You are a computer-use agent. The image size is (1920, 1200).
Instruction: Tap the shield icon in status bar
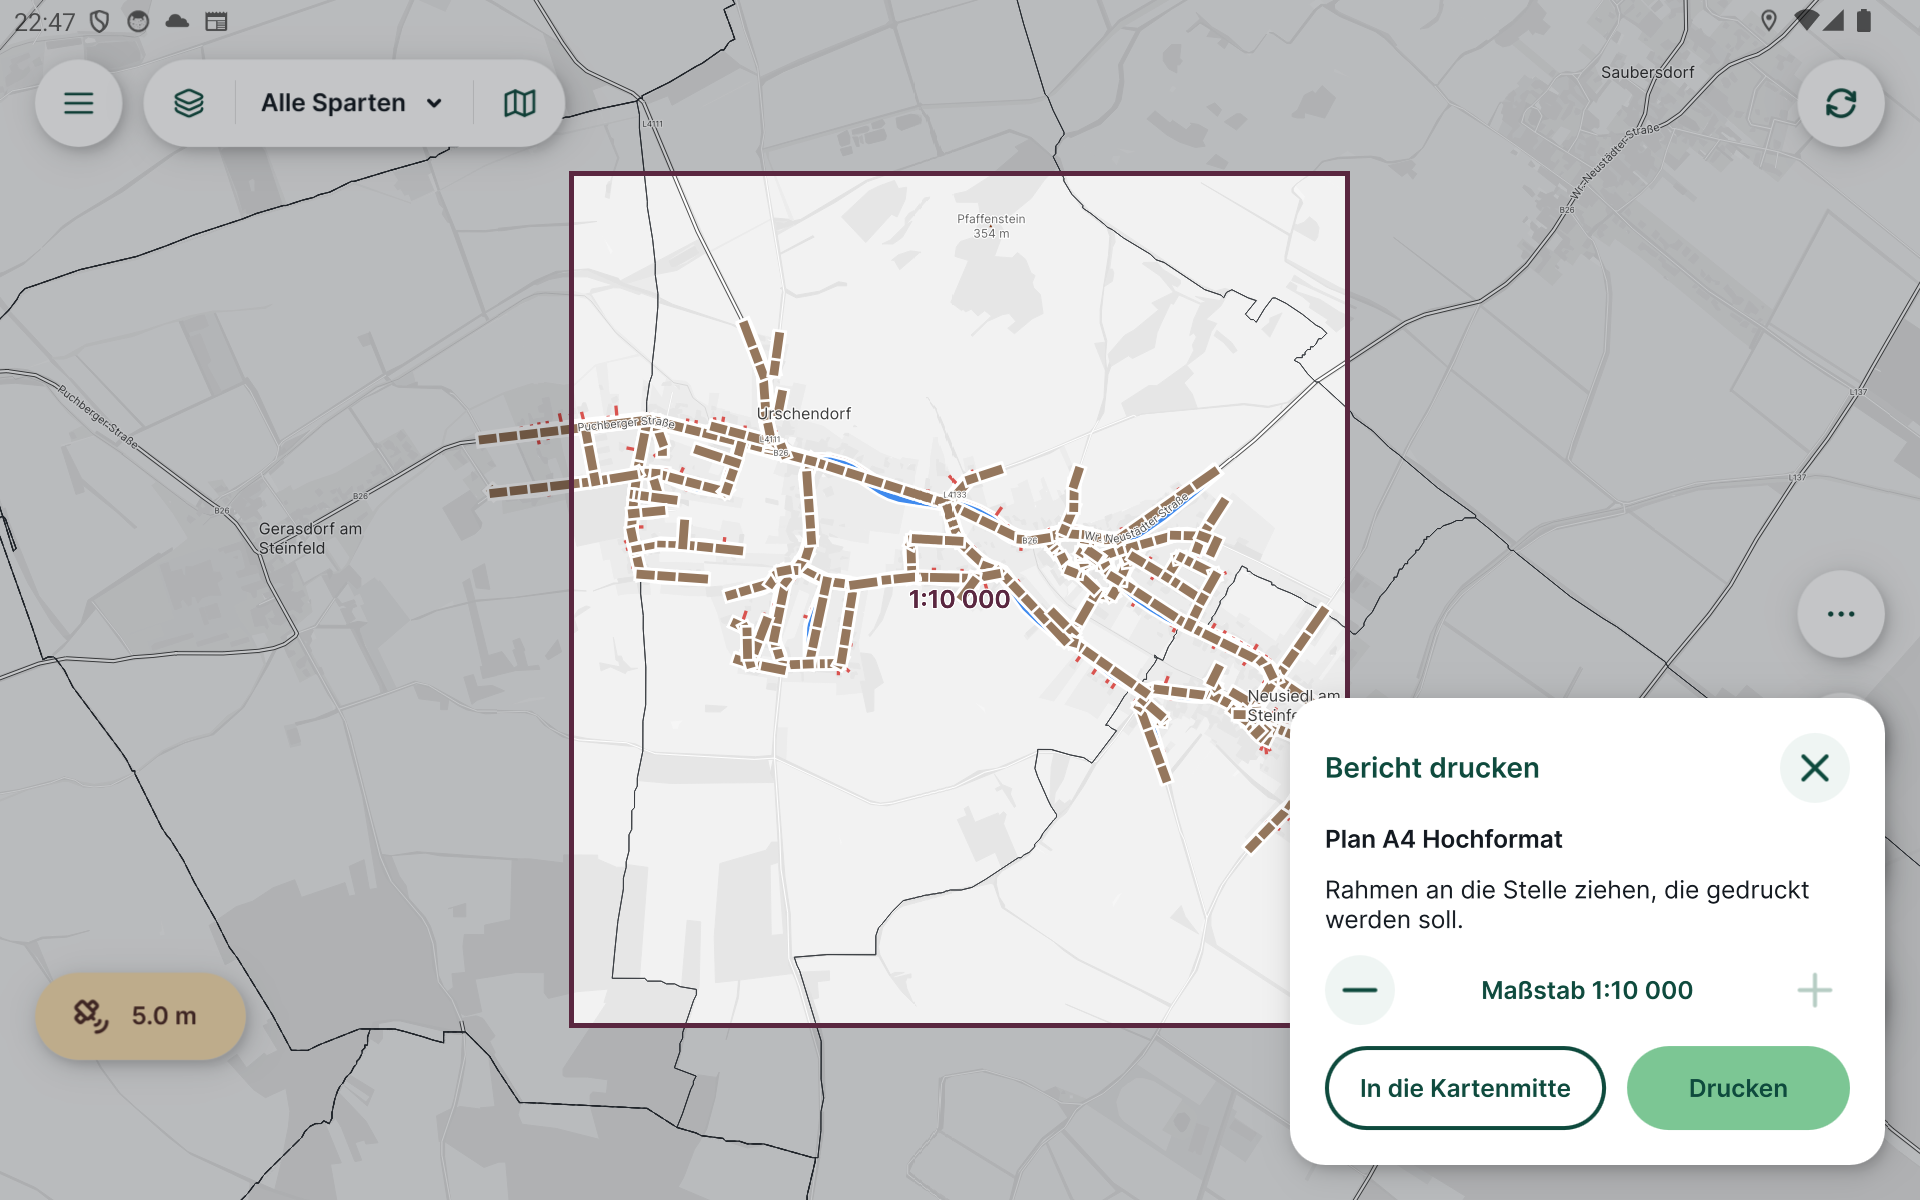(99, 21)
